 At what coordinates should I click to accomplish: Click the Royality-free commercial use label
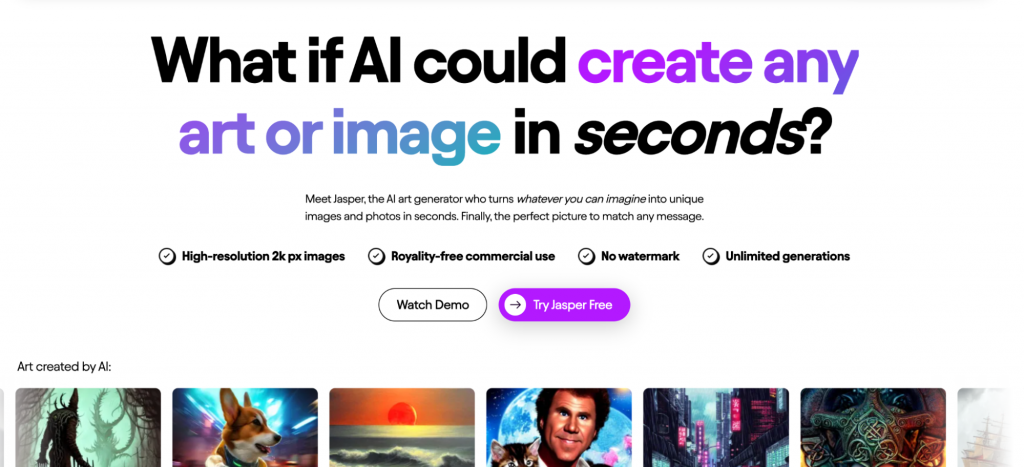473,257
